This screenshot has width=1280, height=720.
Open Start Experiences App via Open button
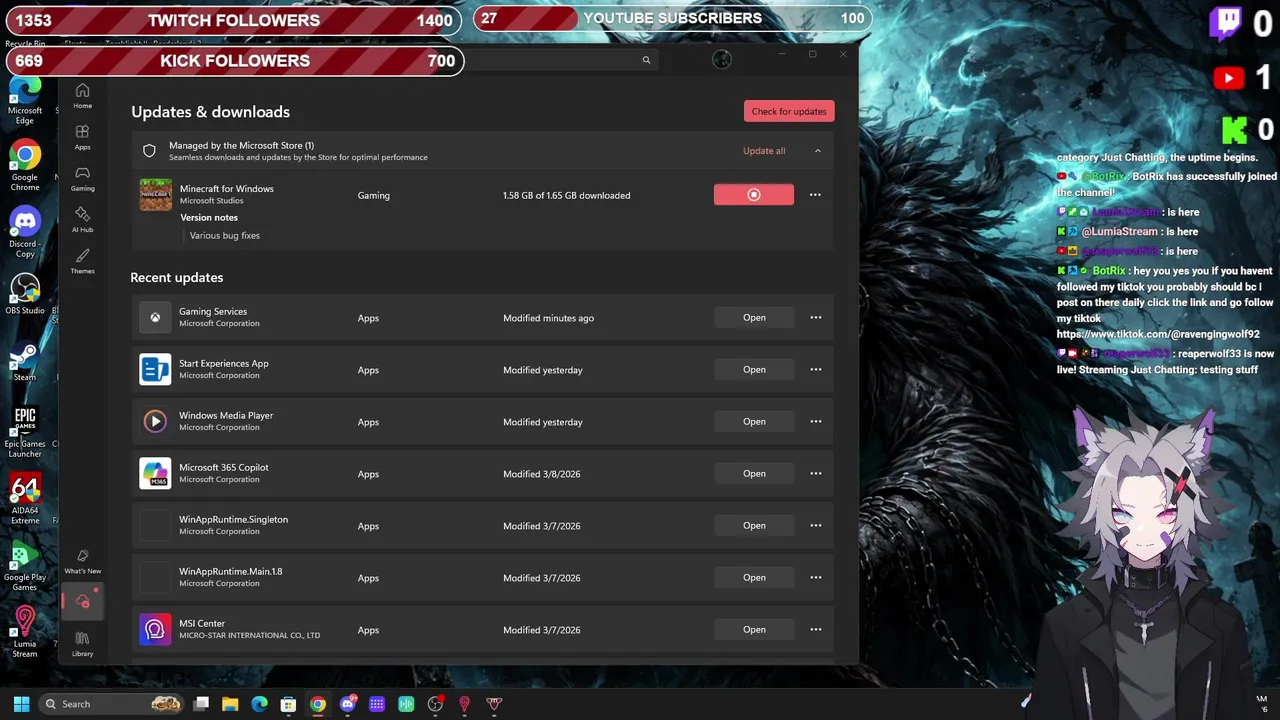click(x=754, y=370)
